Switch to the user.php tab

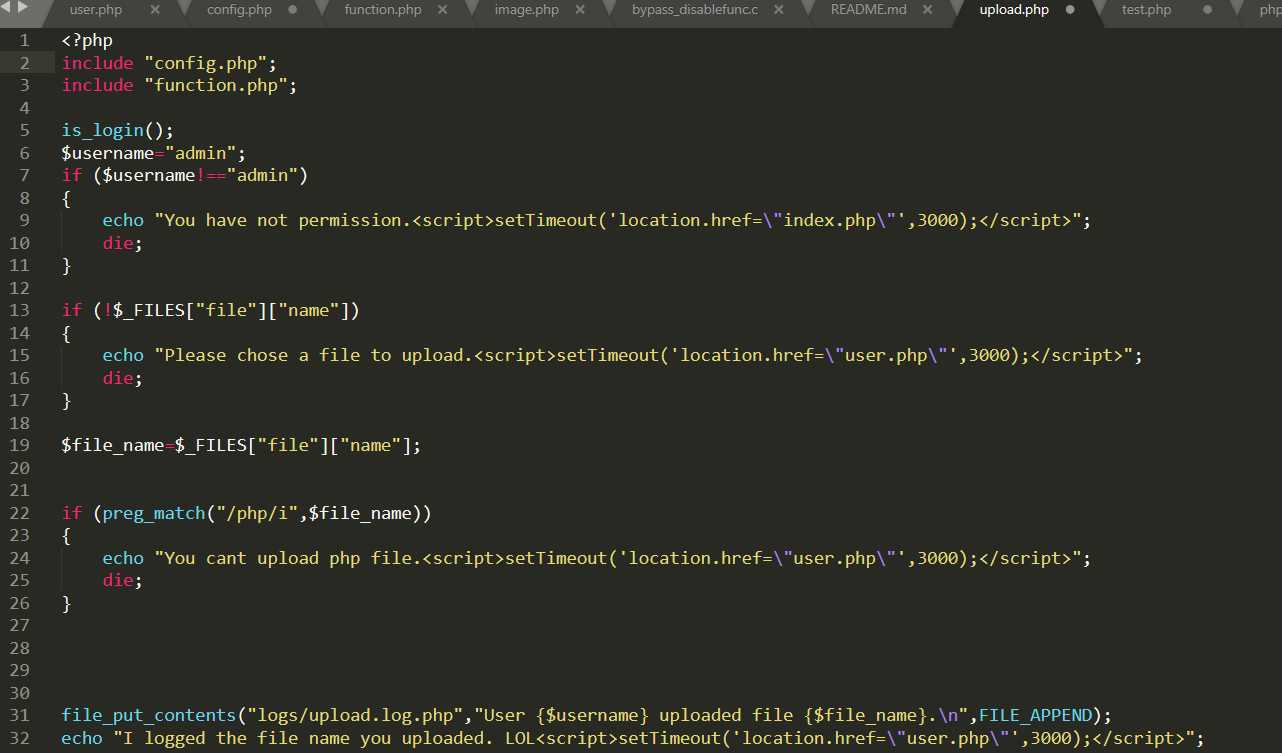96,10
